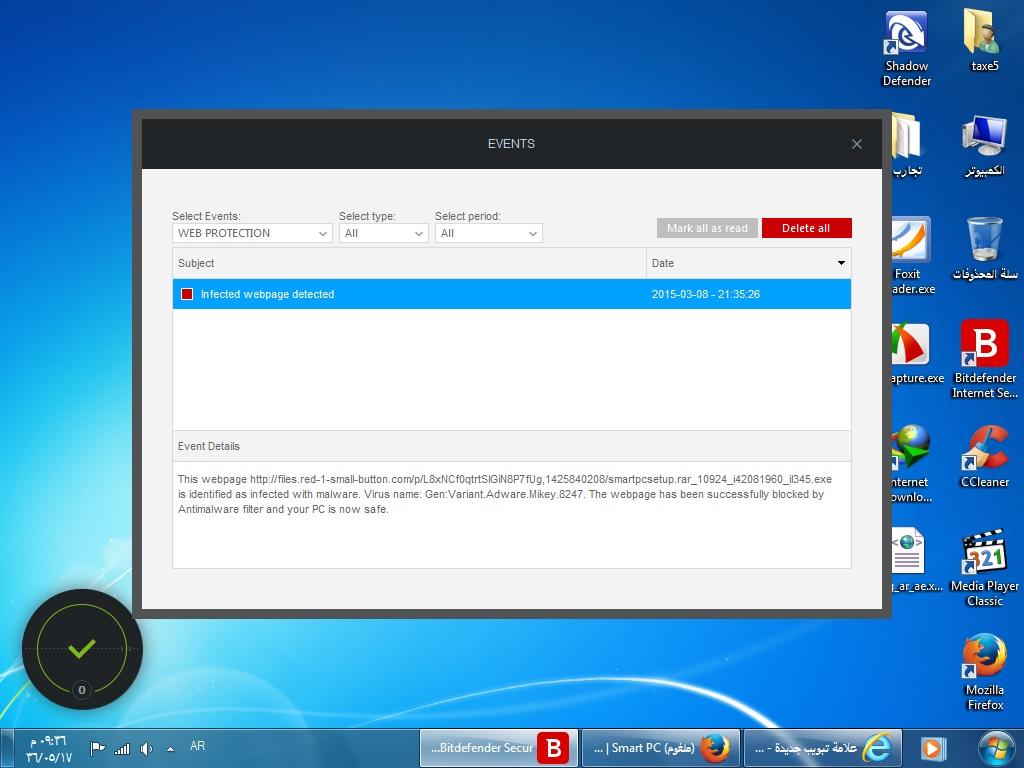Switch to Smart PC Firefox taskbar window
The height and width of the screenshot is (768, 1024).
660,748
